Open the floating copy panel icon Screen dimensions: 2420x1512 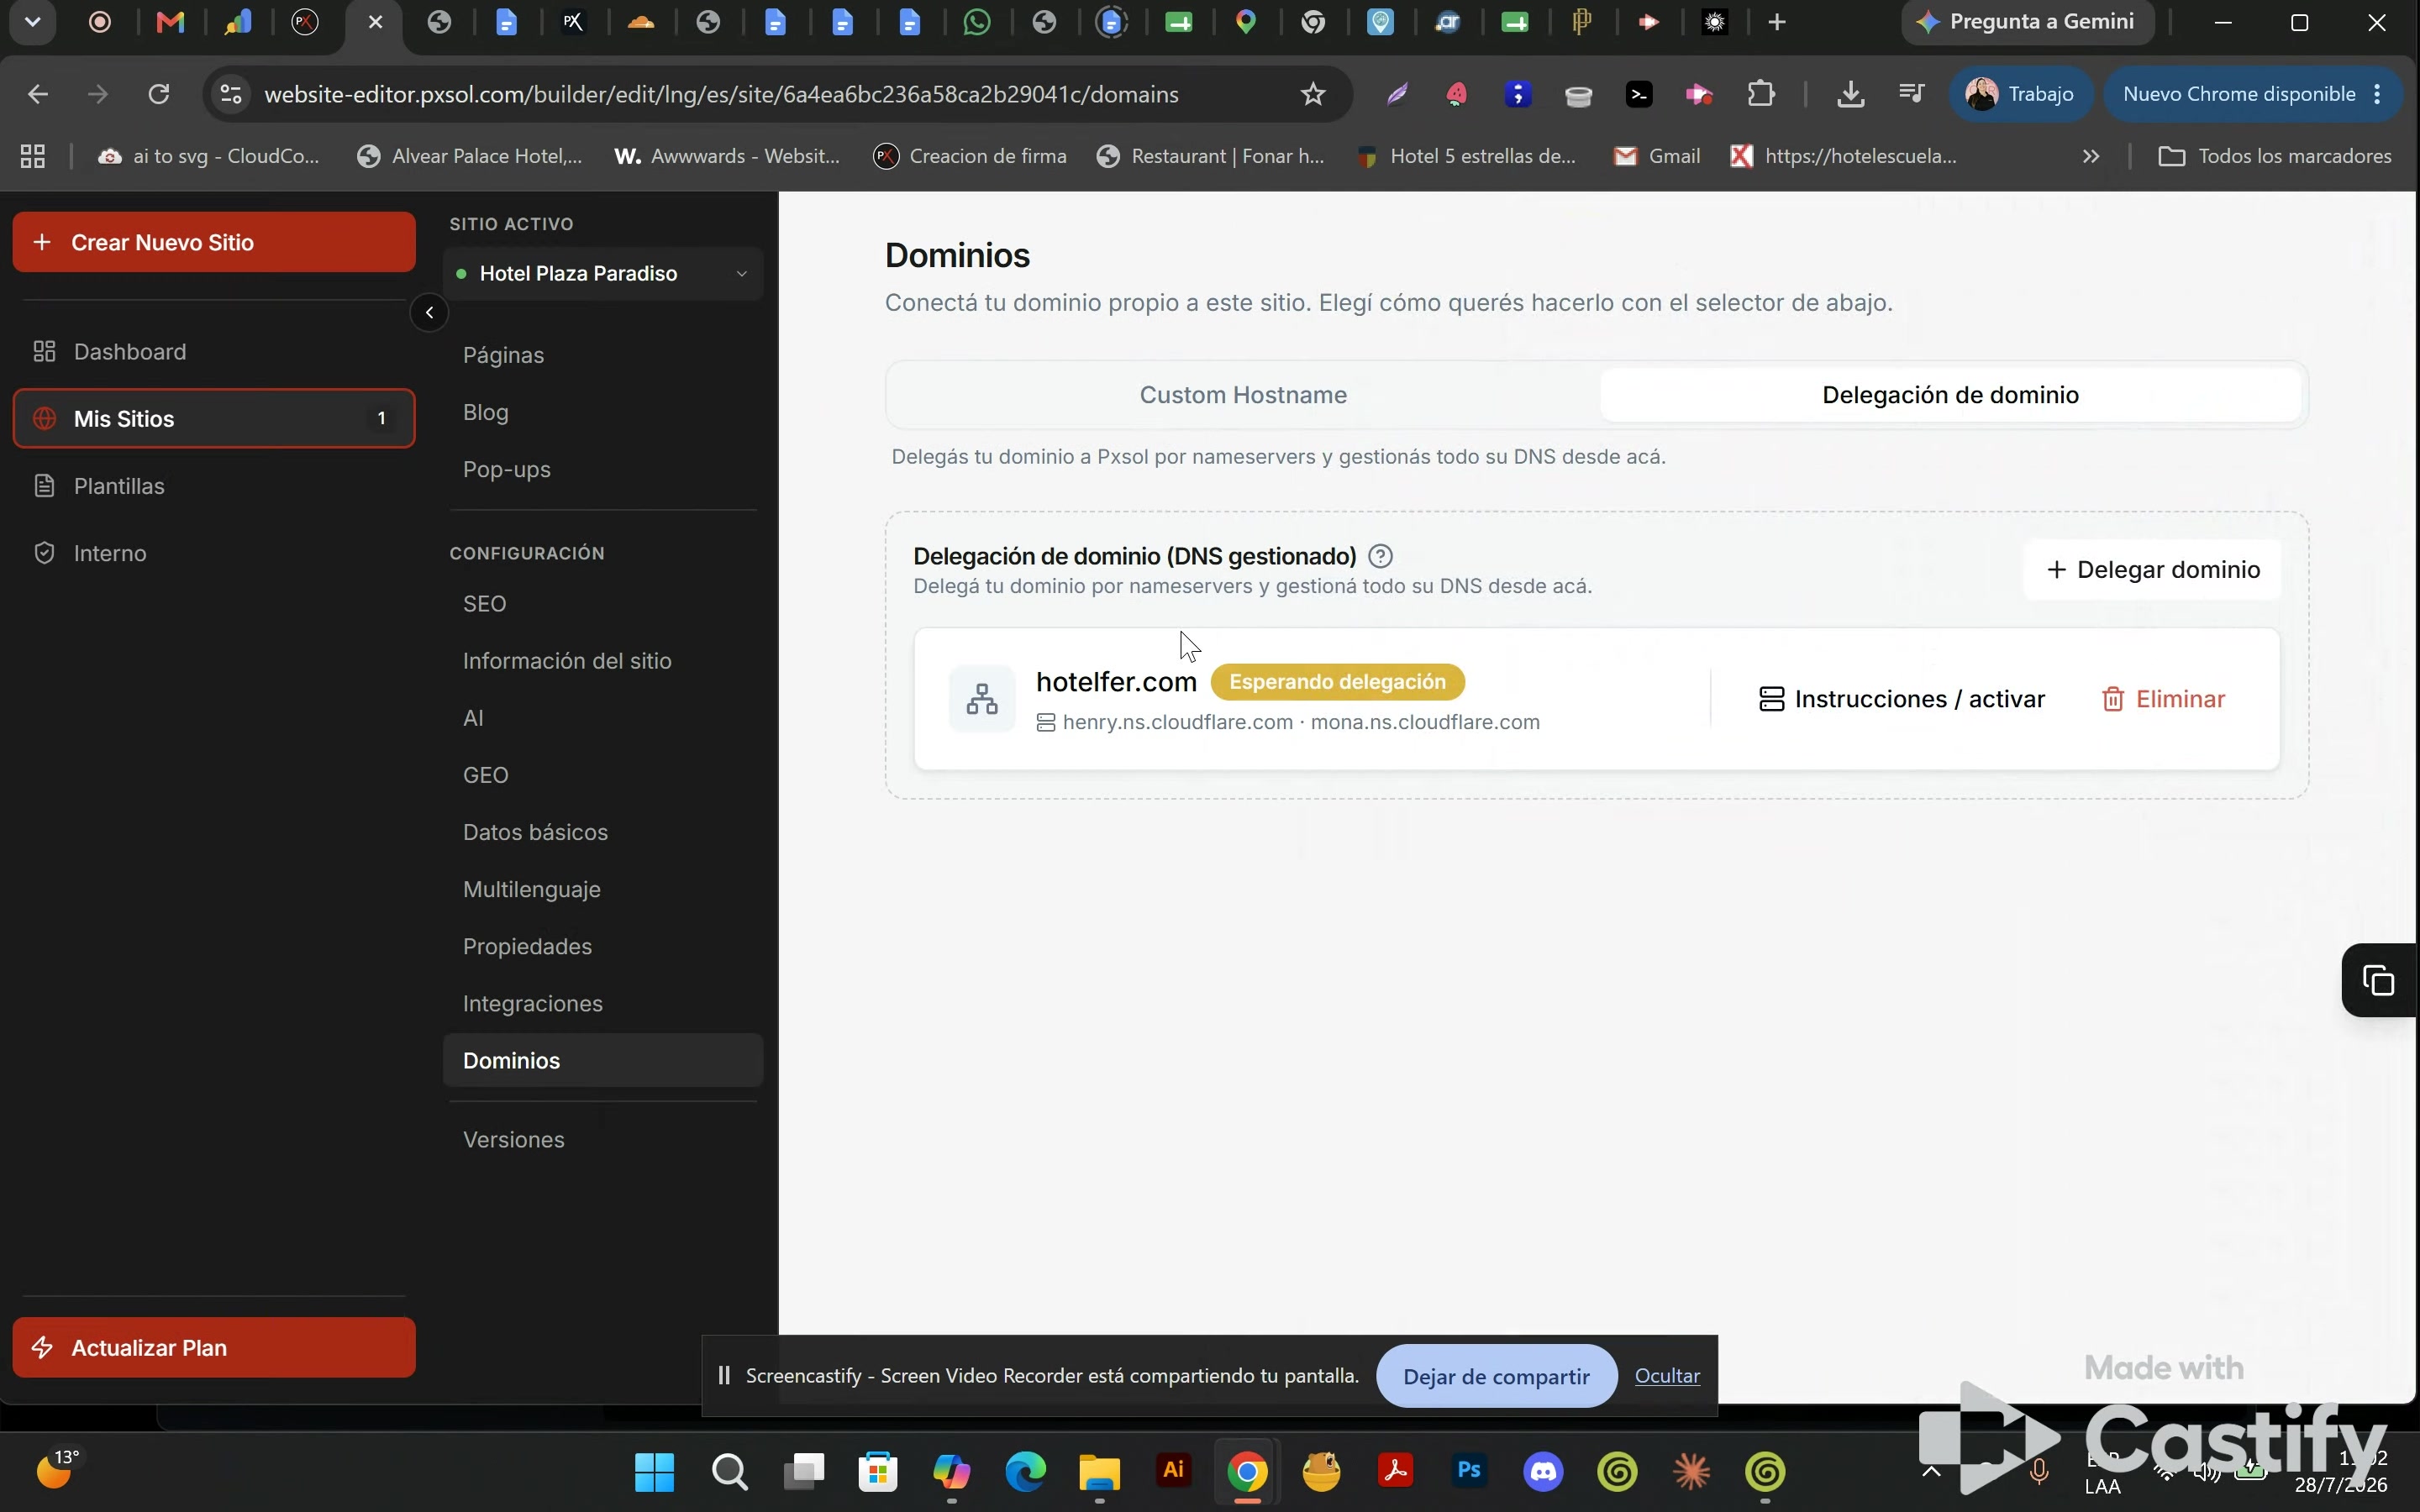click(x=2378, y=980)
